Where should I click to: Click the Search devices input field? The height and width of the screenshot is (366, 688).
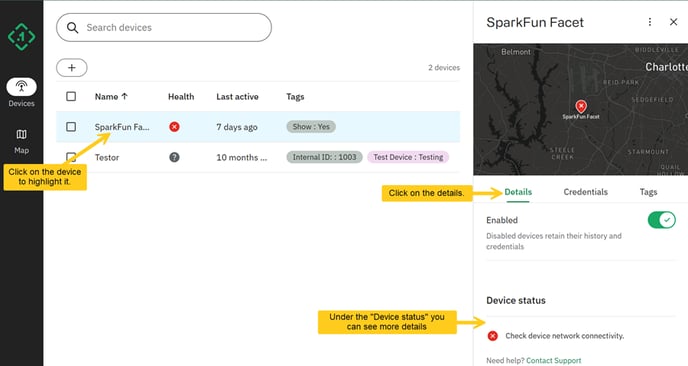coord(164,28)
